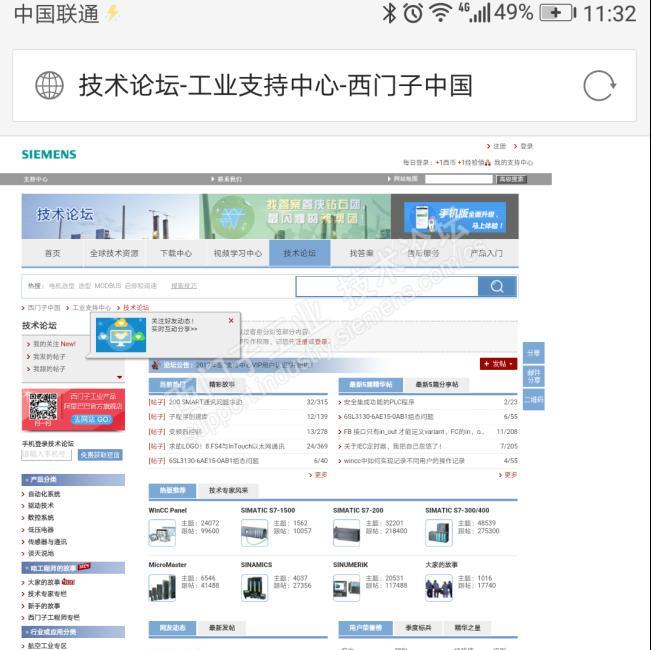Image resolution: width=651 pixels, height=650 pixels.
Task: Open the 视频学习中心 nav tab
Action: [x=238, y=253]
